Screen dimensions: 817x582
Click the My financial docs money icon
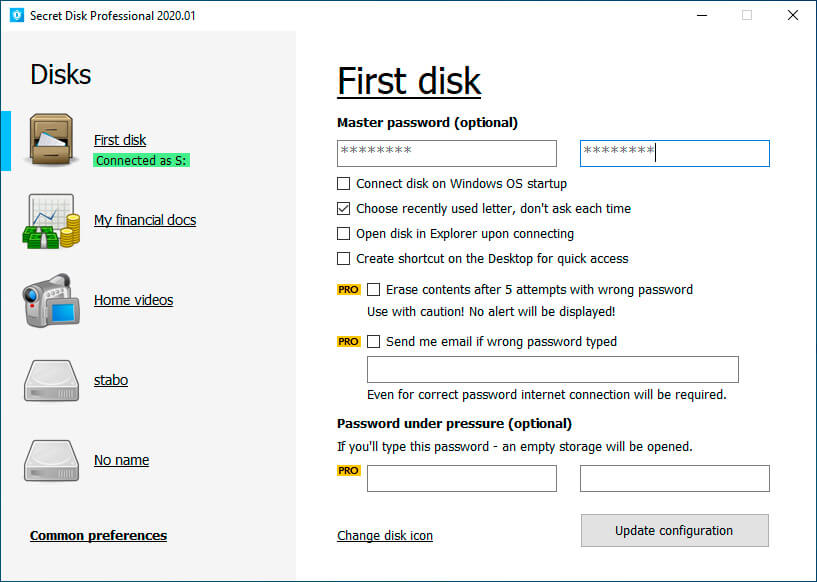click(x=51, y=221)
